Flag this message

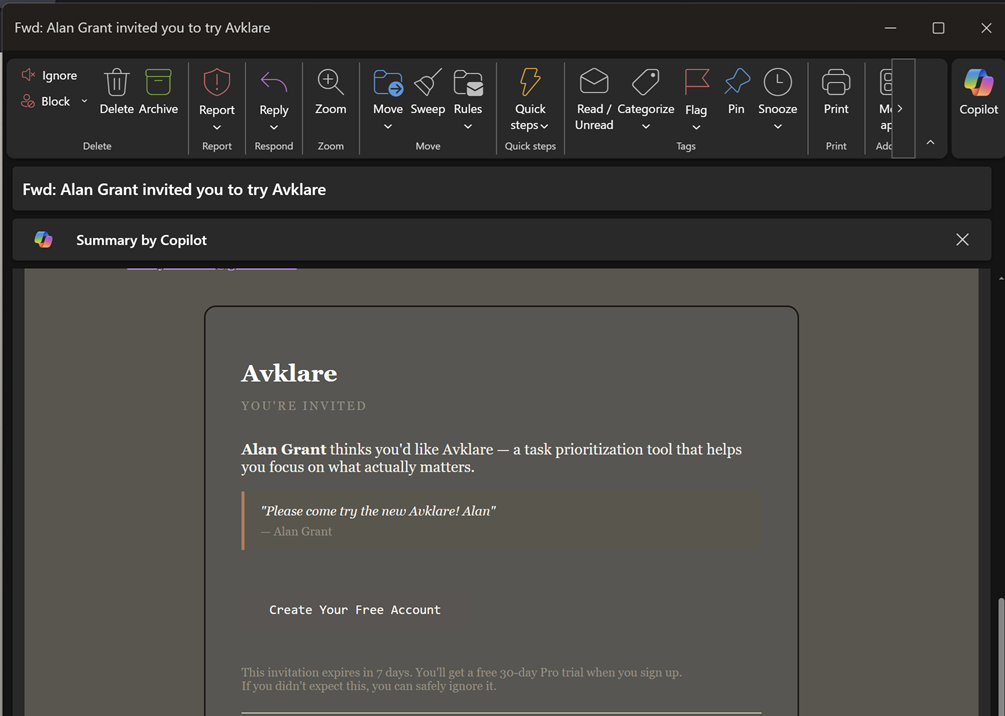[x=696, y=90]
